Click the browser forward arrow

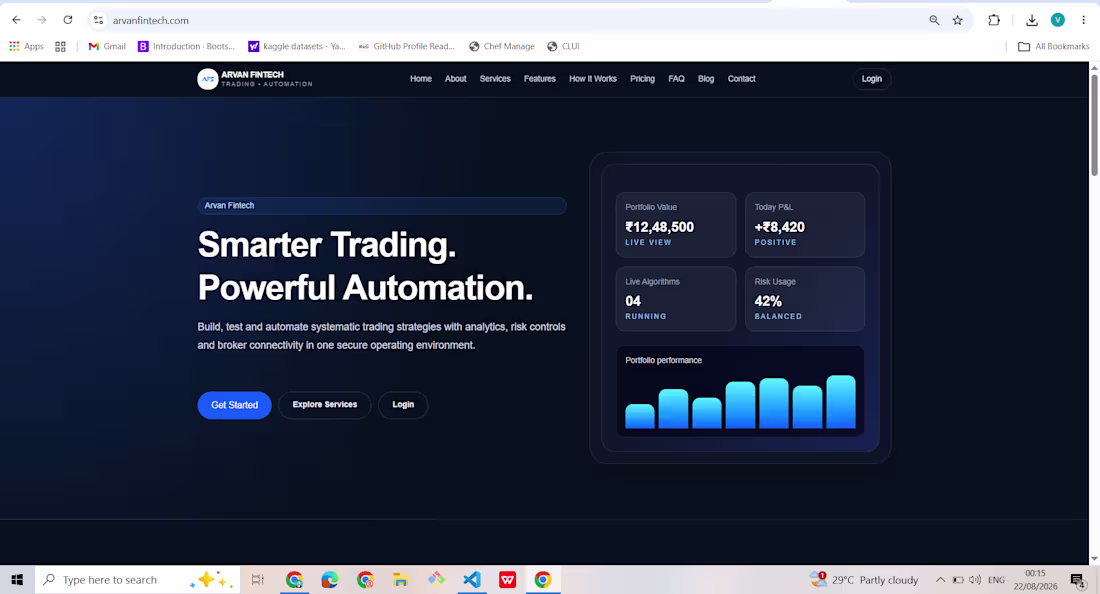(42, 20)
